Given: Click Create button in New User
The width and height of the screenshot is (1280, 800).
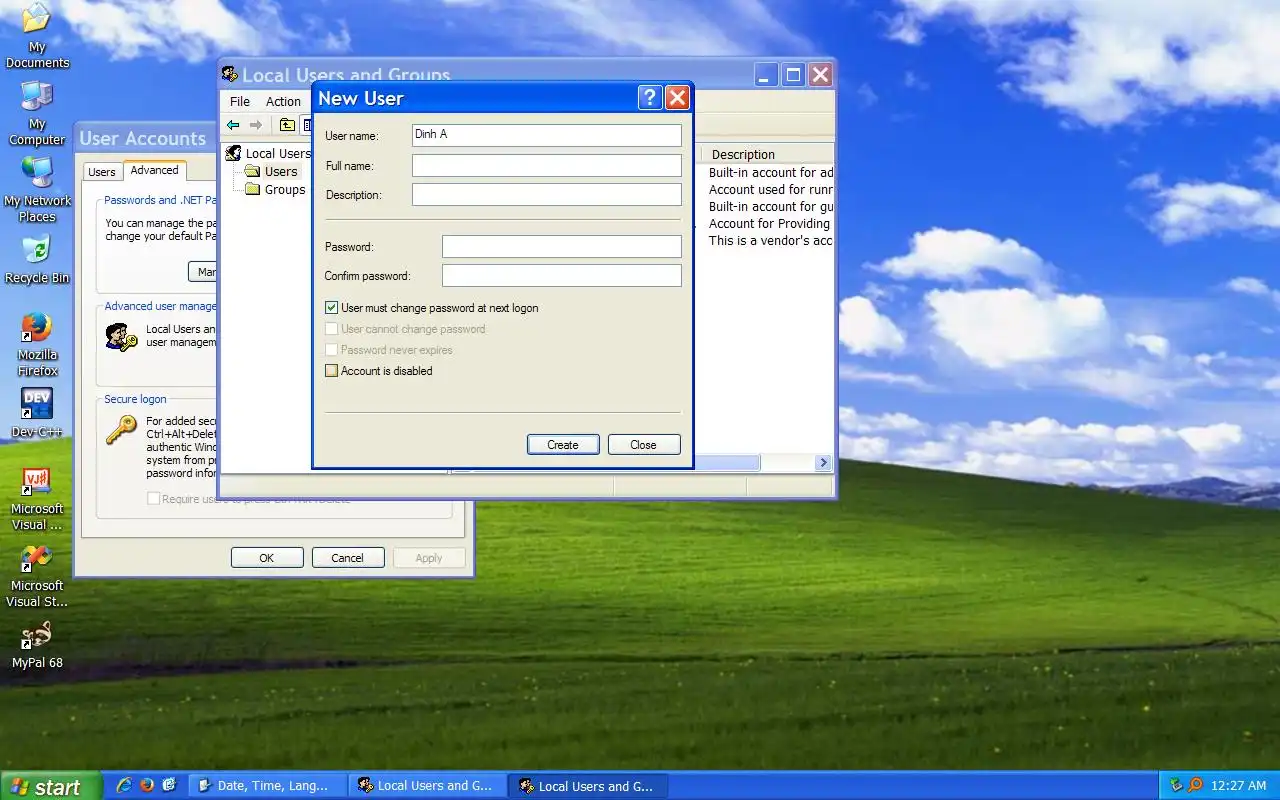Looking at the screenshot, I should coord(563,445).
